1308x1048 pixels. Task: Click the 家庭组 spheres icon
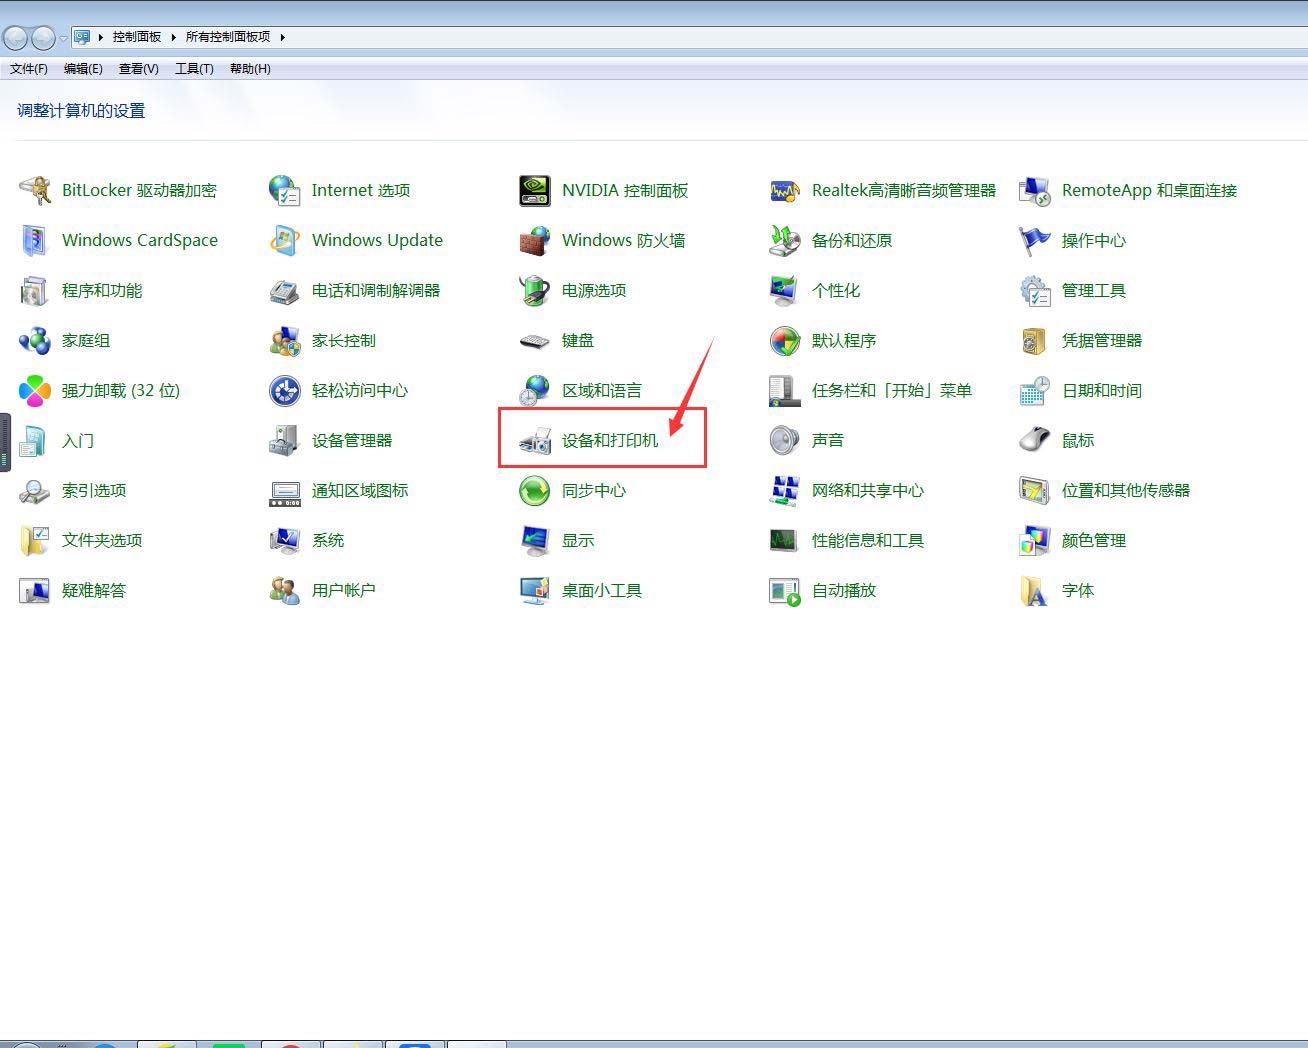click(34, 340)
